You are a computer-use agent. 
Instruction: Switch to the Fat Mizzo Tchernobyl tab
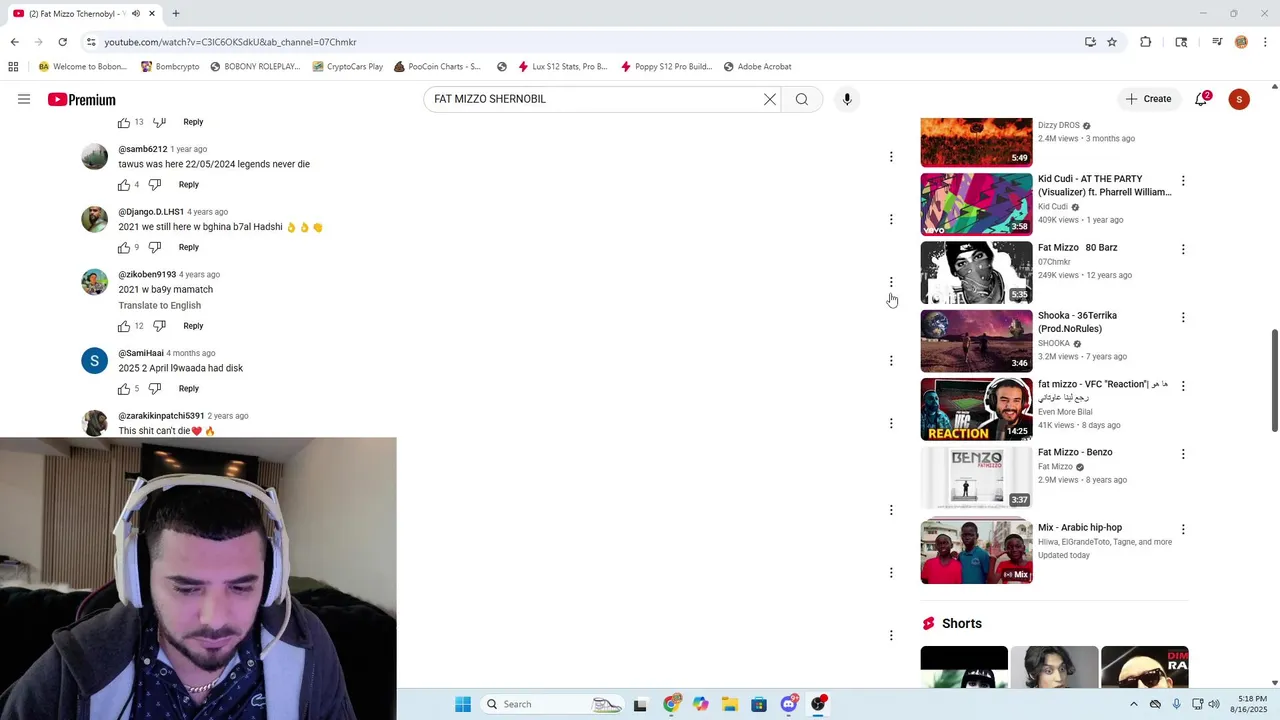click(85, 14)
